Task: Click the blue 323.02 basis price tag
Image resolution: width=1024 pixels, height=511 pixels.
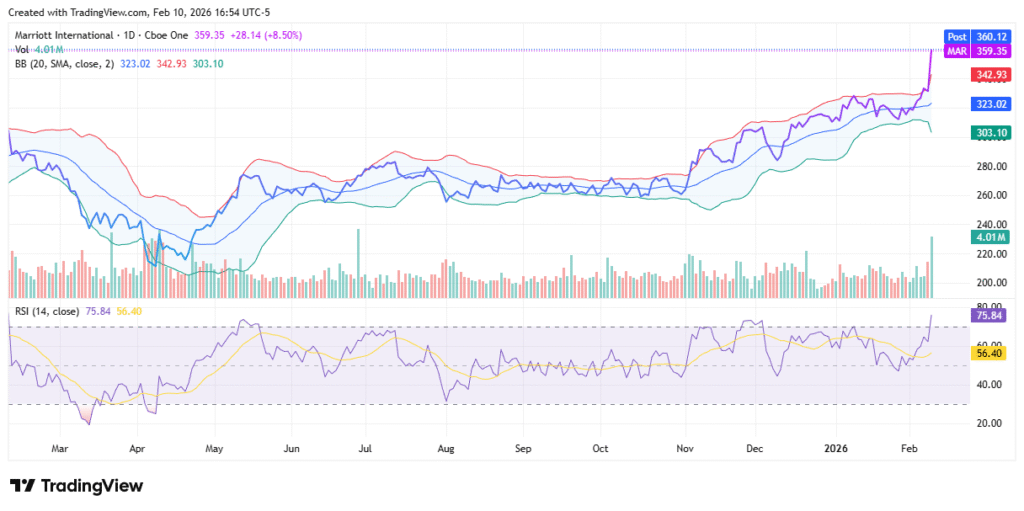Action: [x=990, y=103]
